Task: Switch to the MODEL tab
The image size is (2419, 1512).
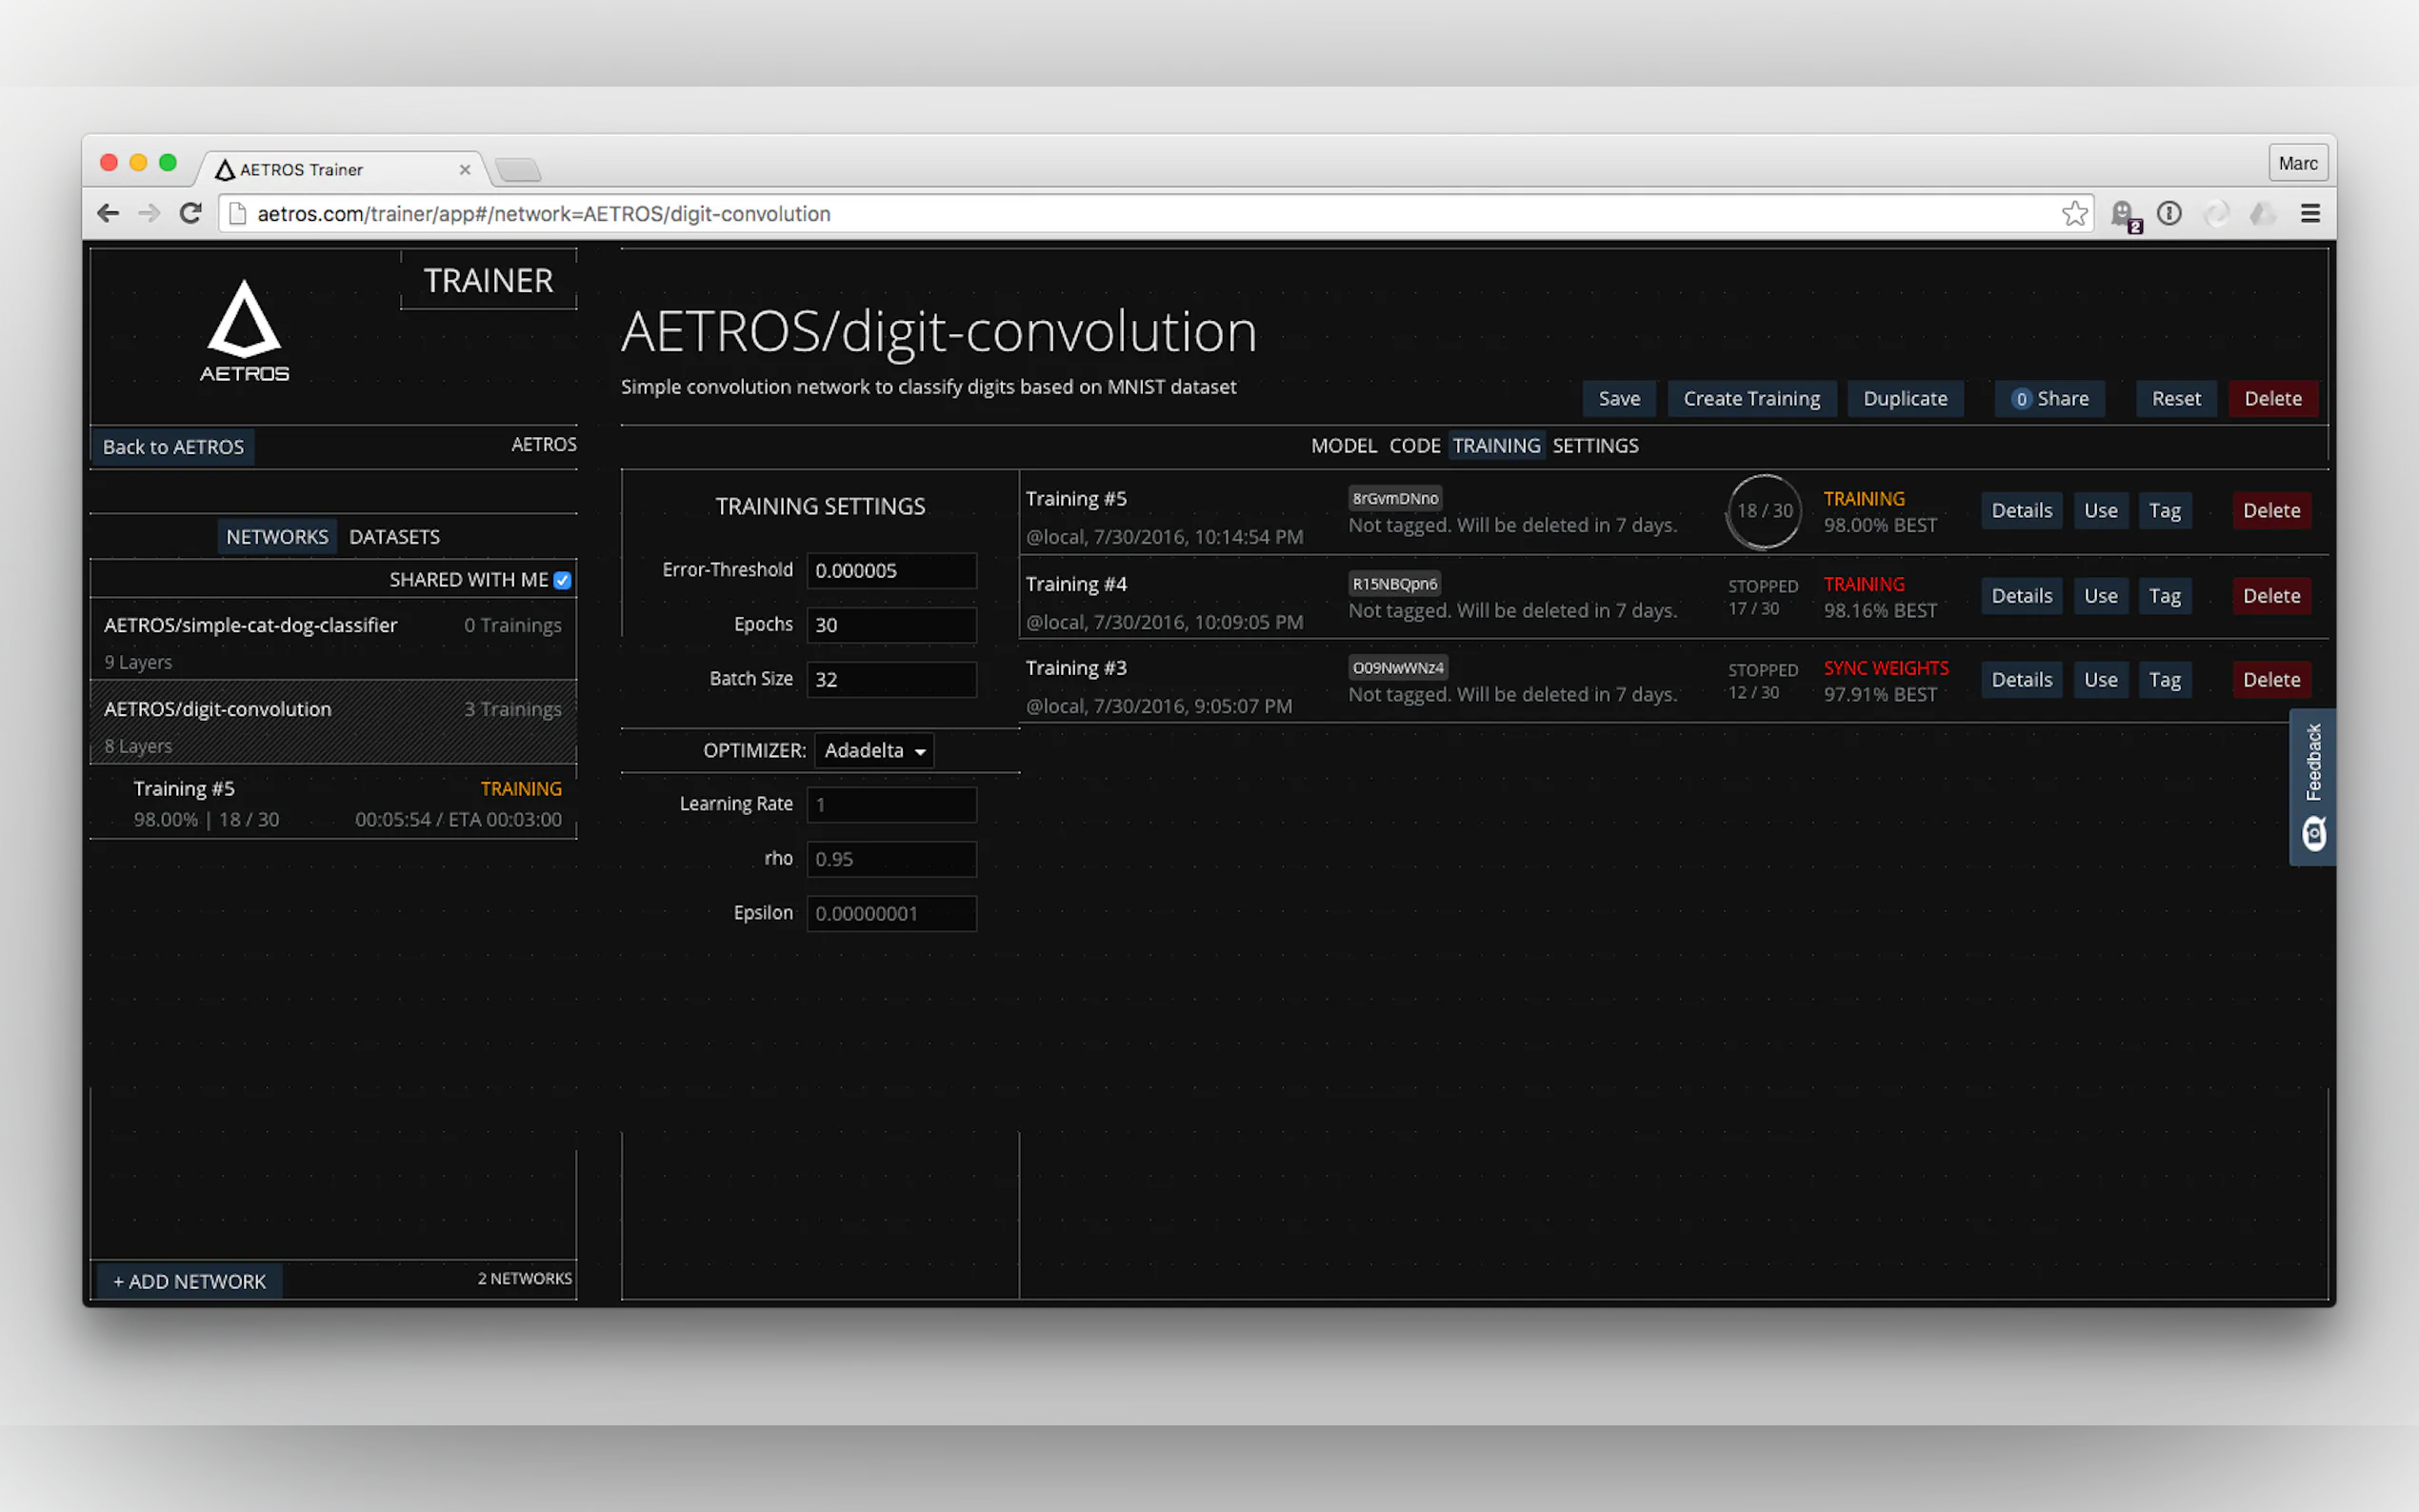Action: pyautogui.click(x=1343, y=445)
